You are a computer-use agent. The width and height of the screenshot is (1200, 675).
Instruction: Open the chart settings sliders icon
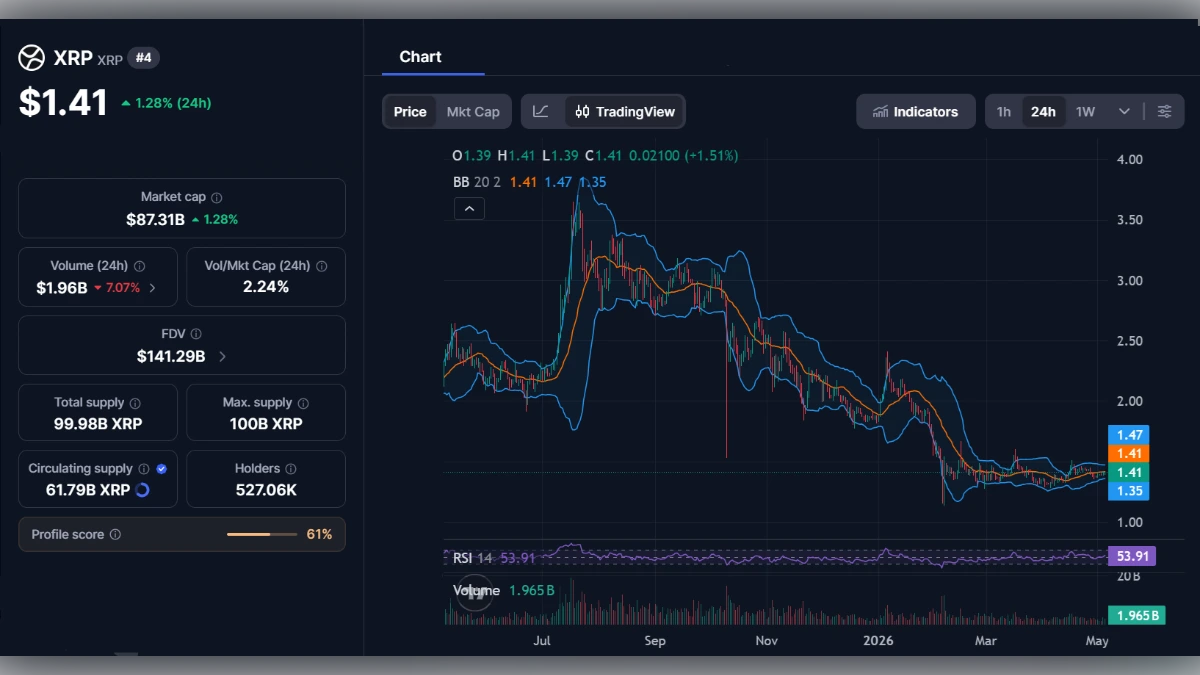click(1164, 112)
